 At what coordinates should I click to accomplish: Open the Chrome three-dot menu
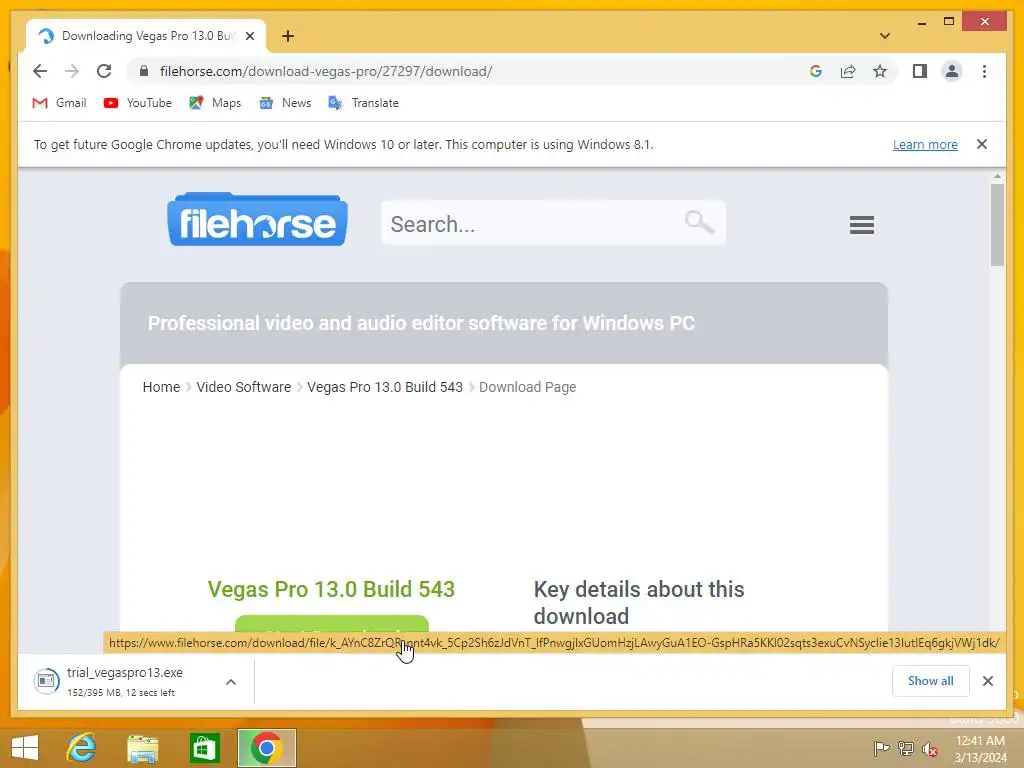pyautogui.click(x=984, y=71)
